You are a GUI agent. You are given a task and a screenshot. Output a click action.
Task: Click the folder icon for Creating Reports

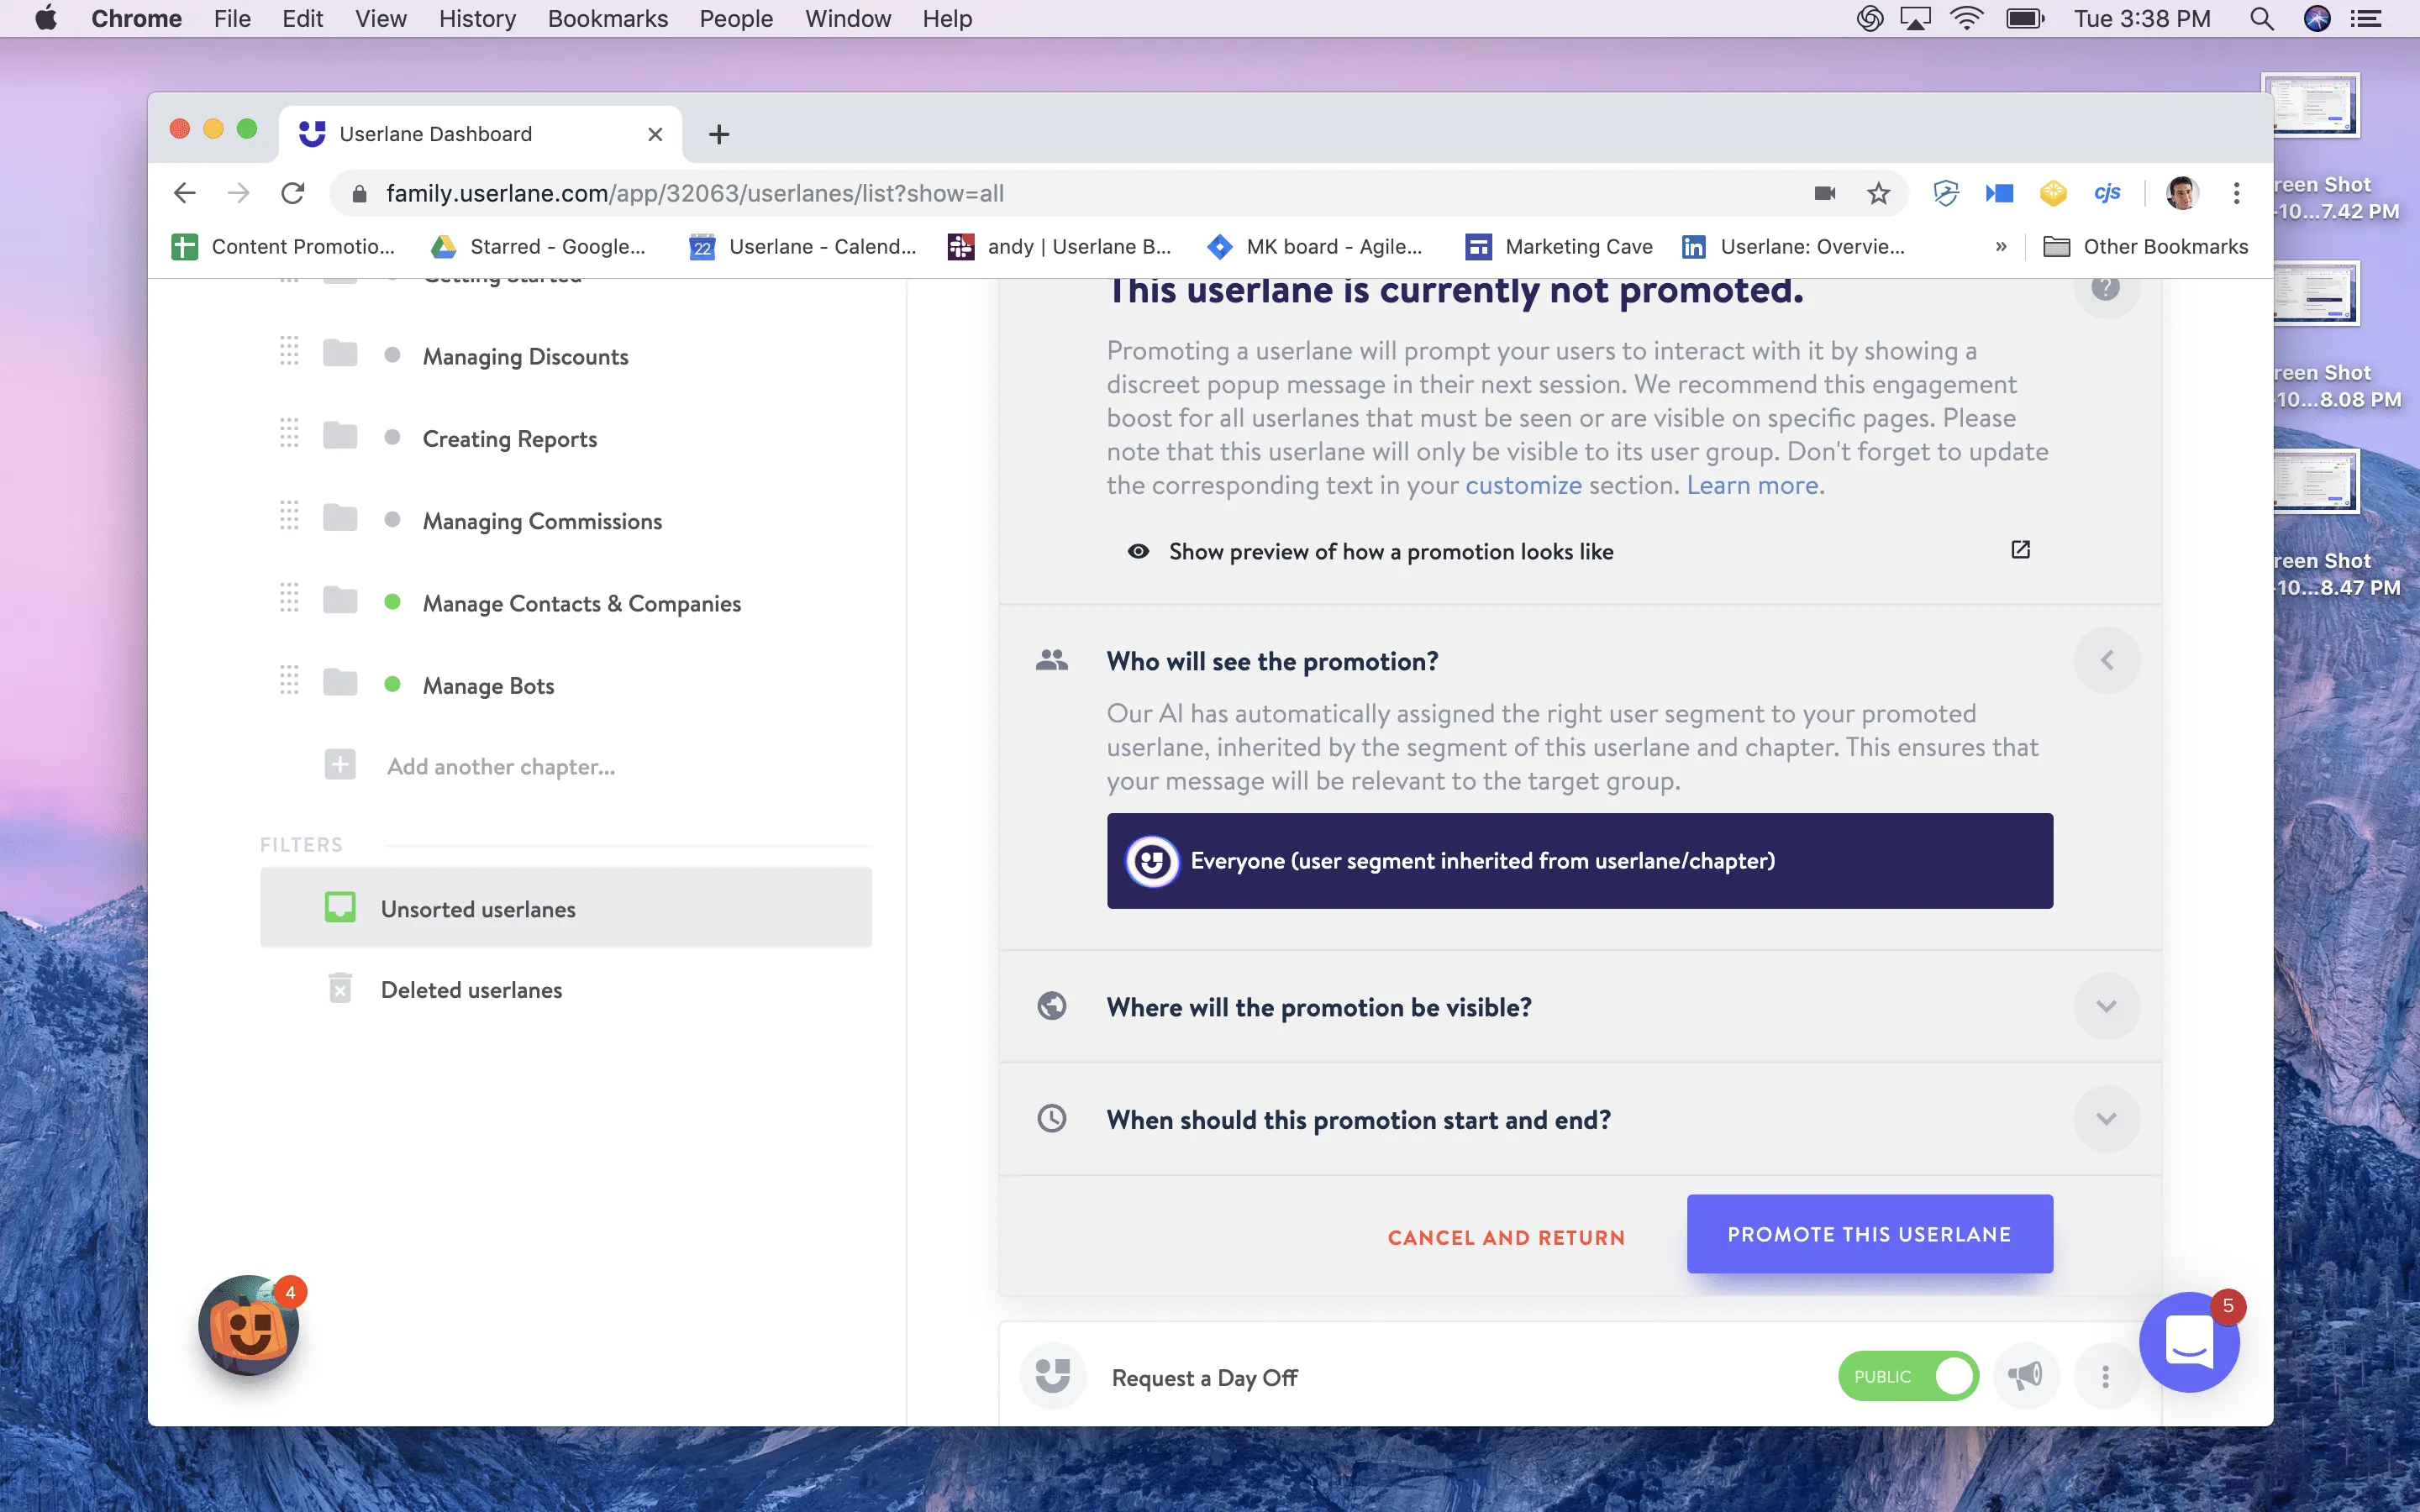tap(340, 436)
